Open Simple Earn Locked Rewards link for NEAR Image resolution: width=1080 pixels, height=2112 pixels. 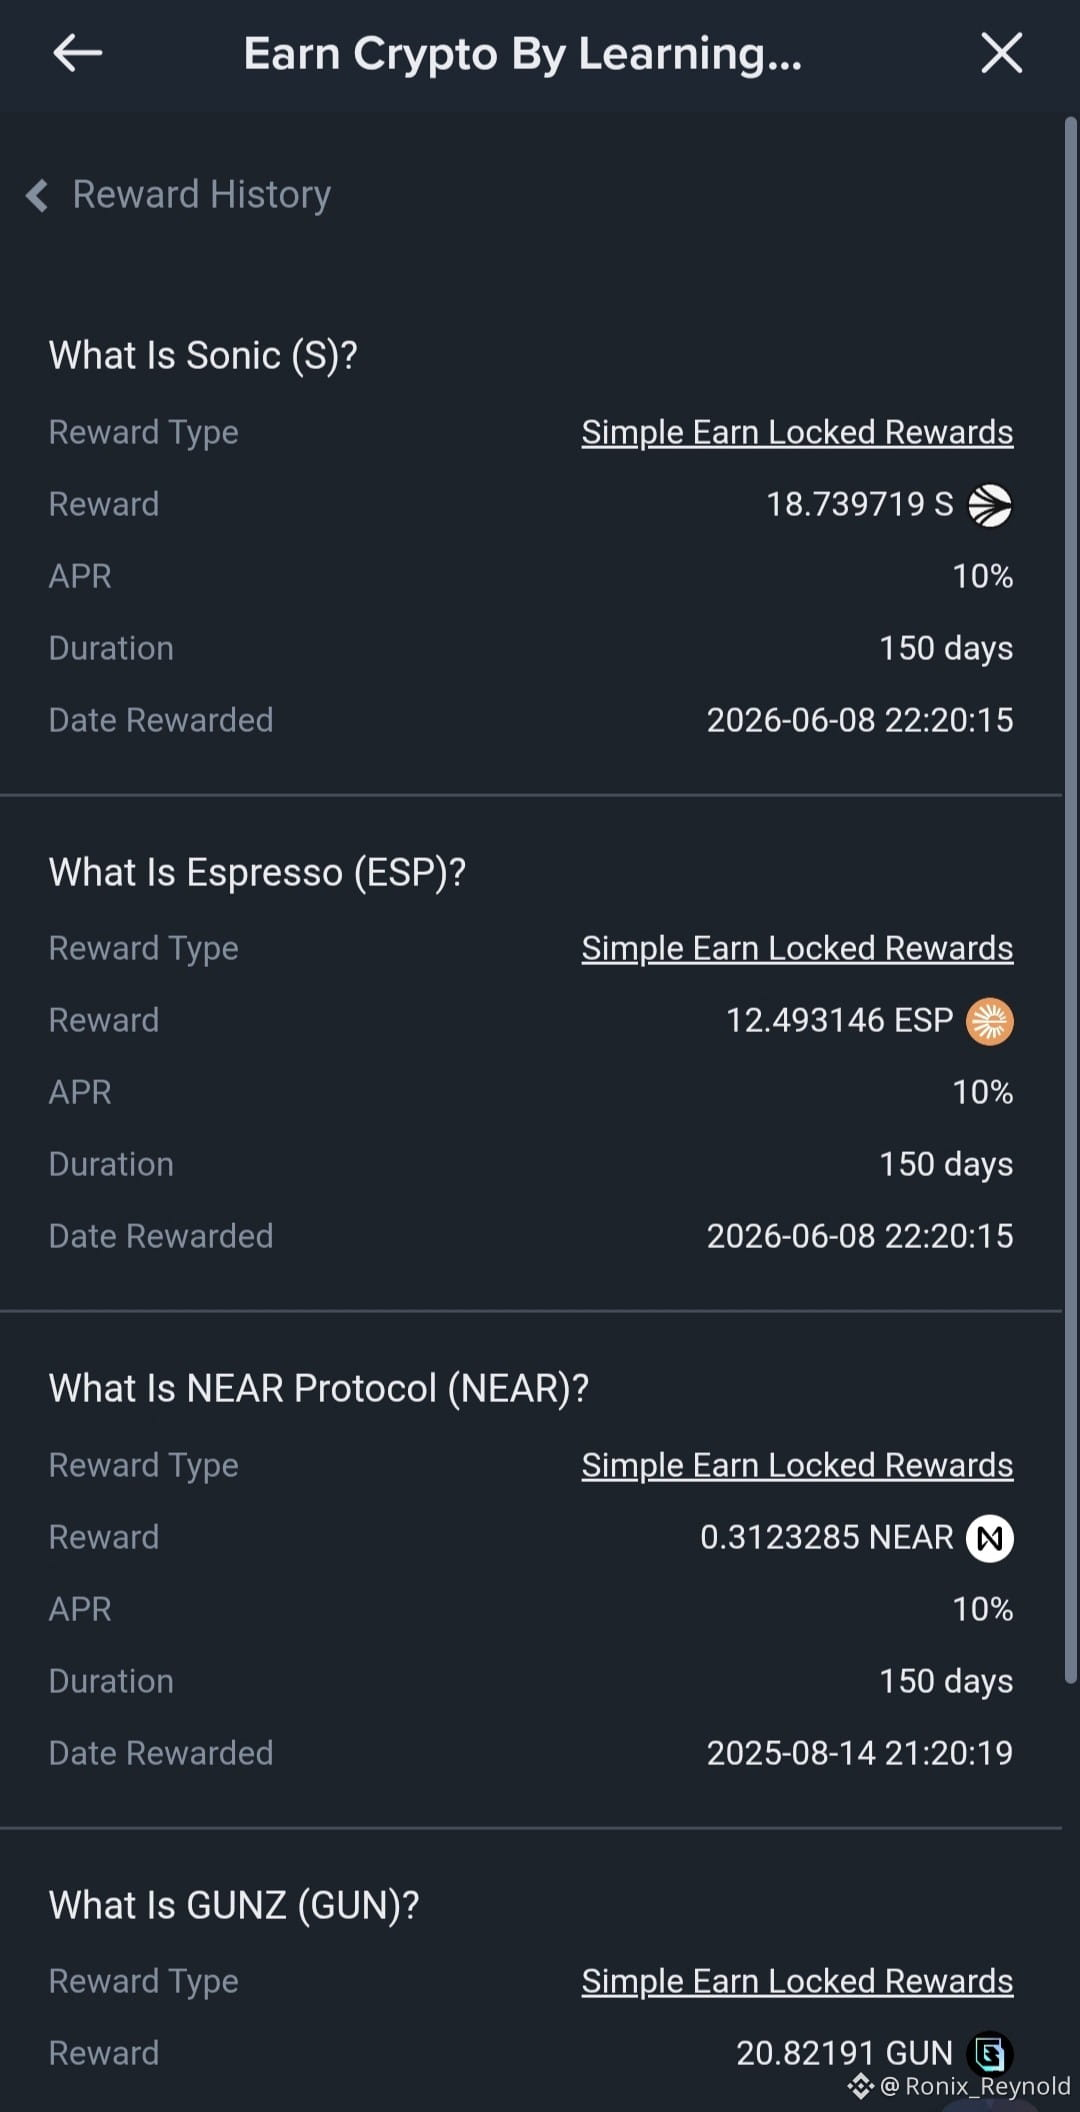(x=797, y=1465)
